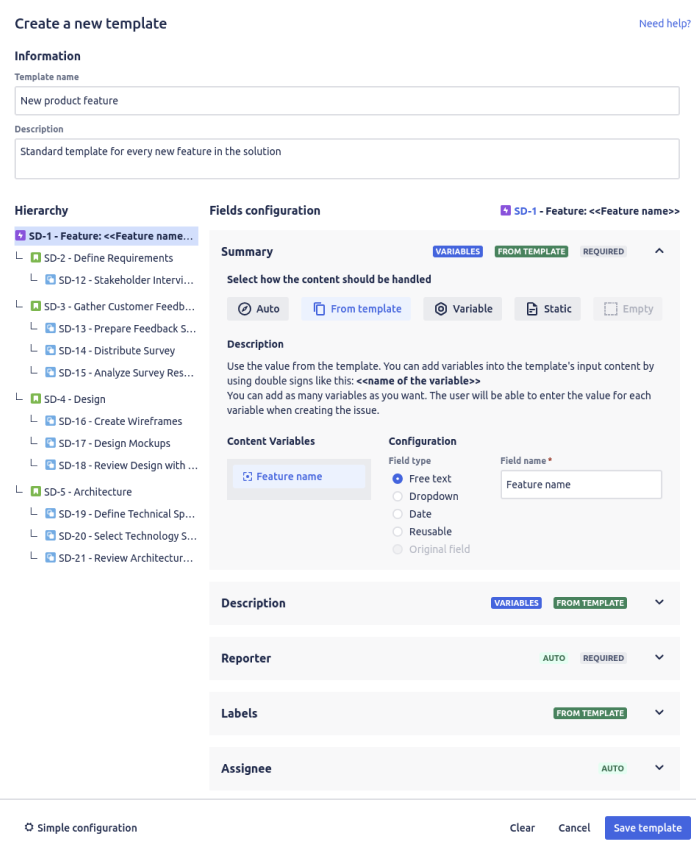Click the hexagon icon on Variable option
The width and height of the screenshot is (696, 850).
[x=441, y=309]
